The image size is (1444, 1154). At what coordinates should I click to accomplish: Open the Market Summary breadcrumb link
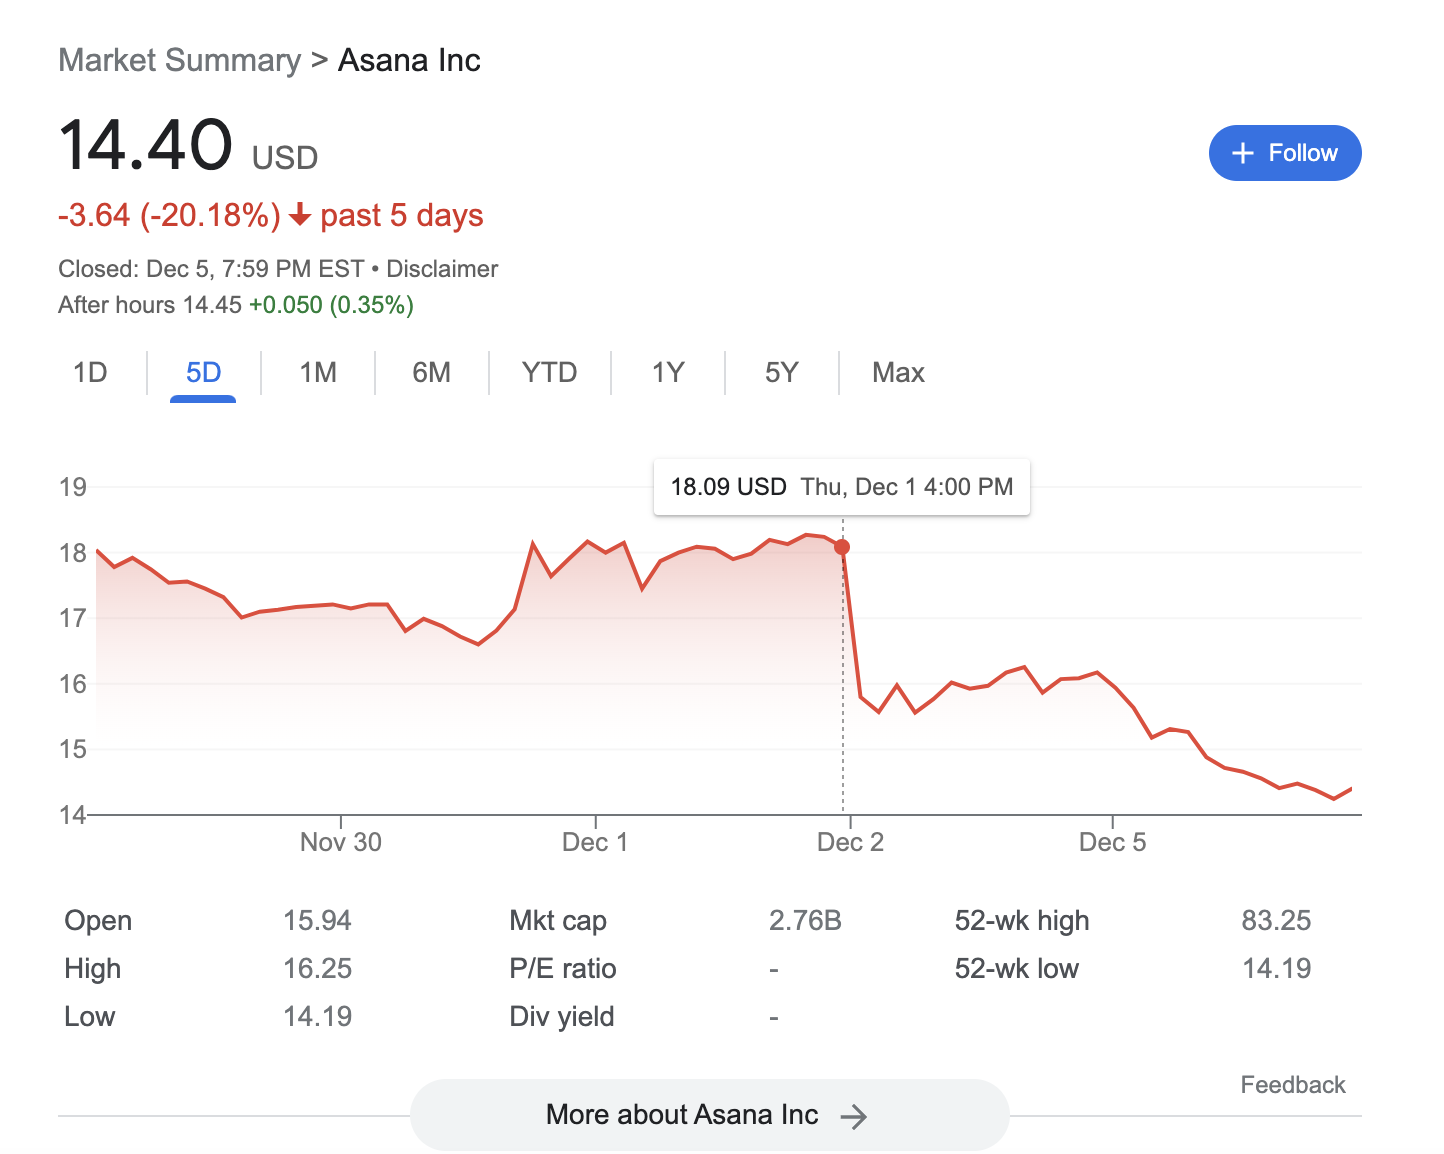[x=179, y=60]
